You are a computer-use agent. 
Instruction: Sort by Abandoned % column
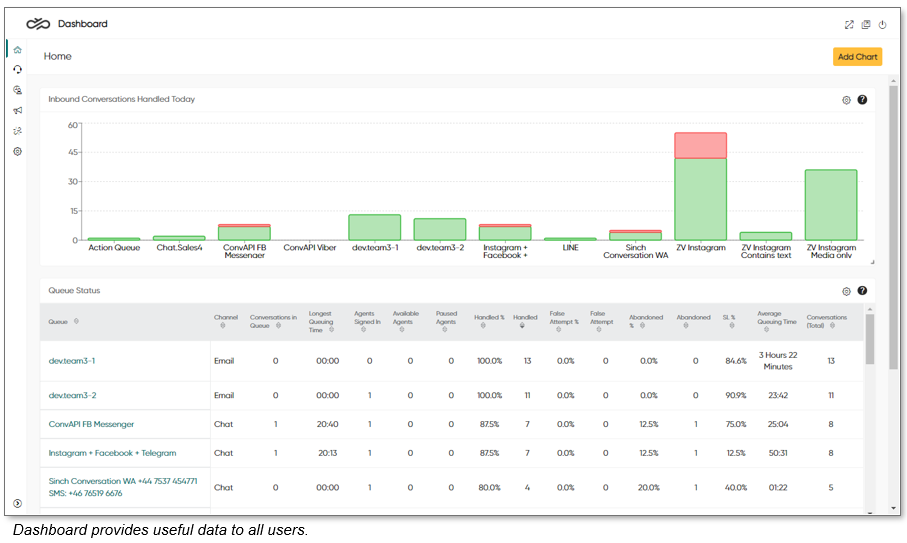642,326
